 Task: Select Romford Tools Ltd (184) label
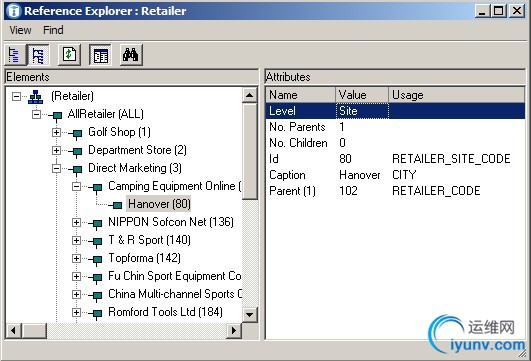tap(165, 312)
